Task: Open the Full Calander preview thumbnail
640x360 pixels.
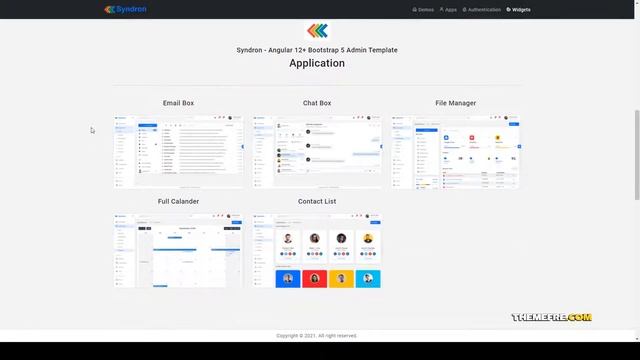Action: tap(178, 251)
